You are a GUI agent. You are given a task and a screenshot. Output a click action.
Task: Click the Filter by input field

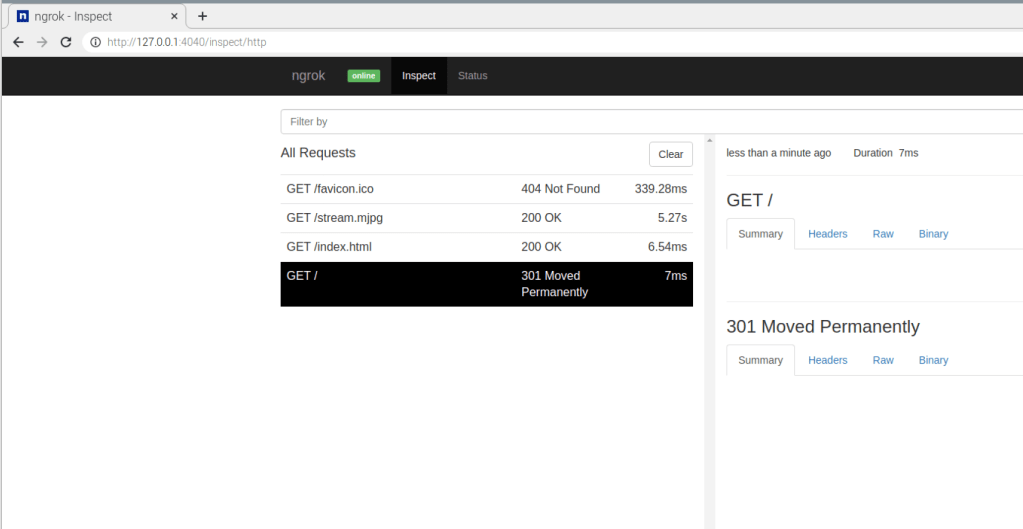click(x=650, y=122)
